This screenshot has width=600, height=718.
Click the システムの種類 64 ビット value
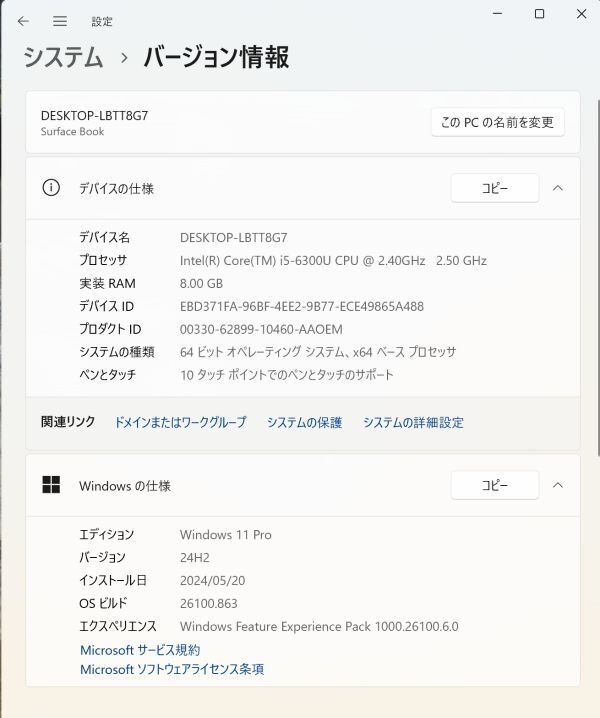tap(318, 352)
